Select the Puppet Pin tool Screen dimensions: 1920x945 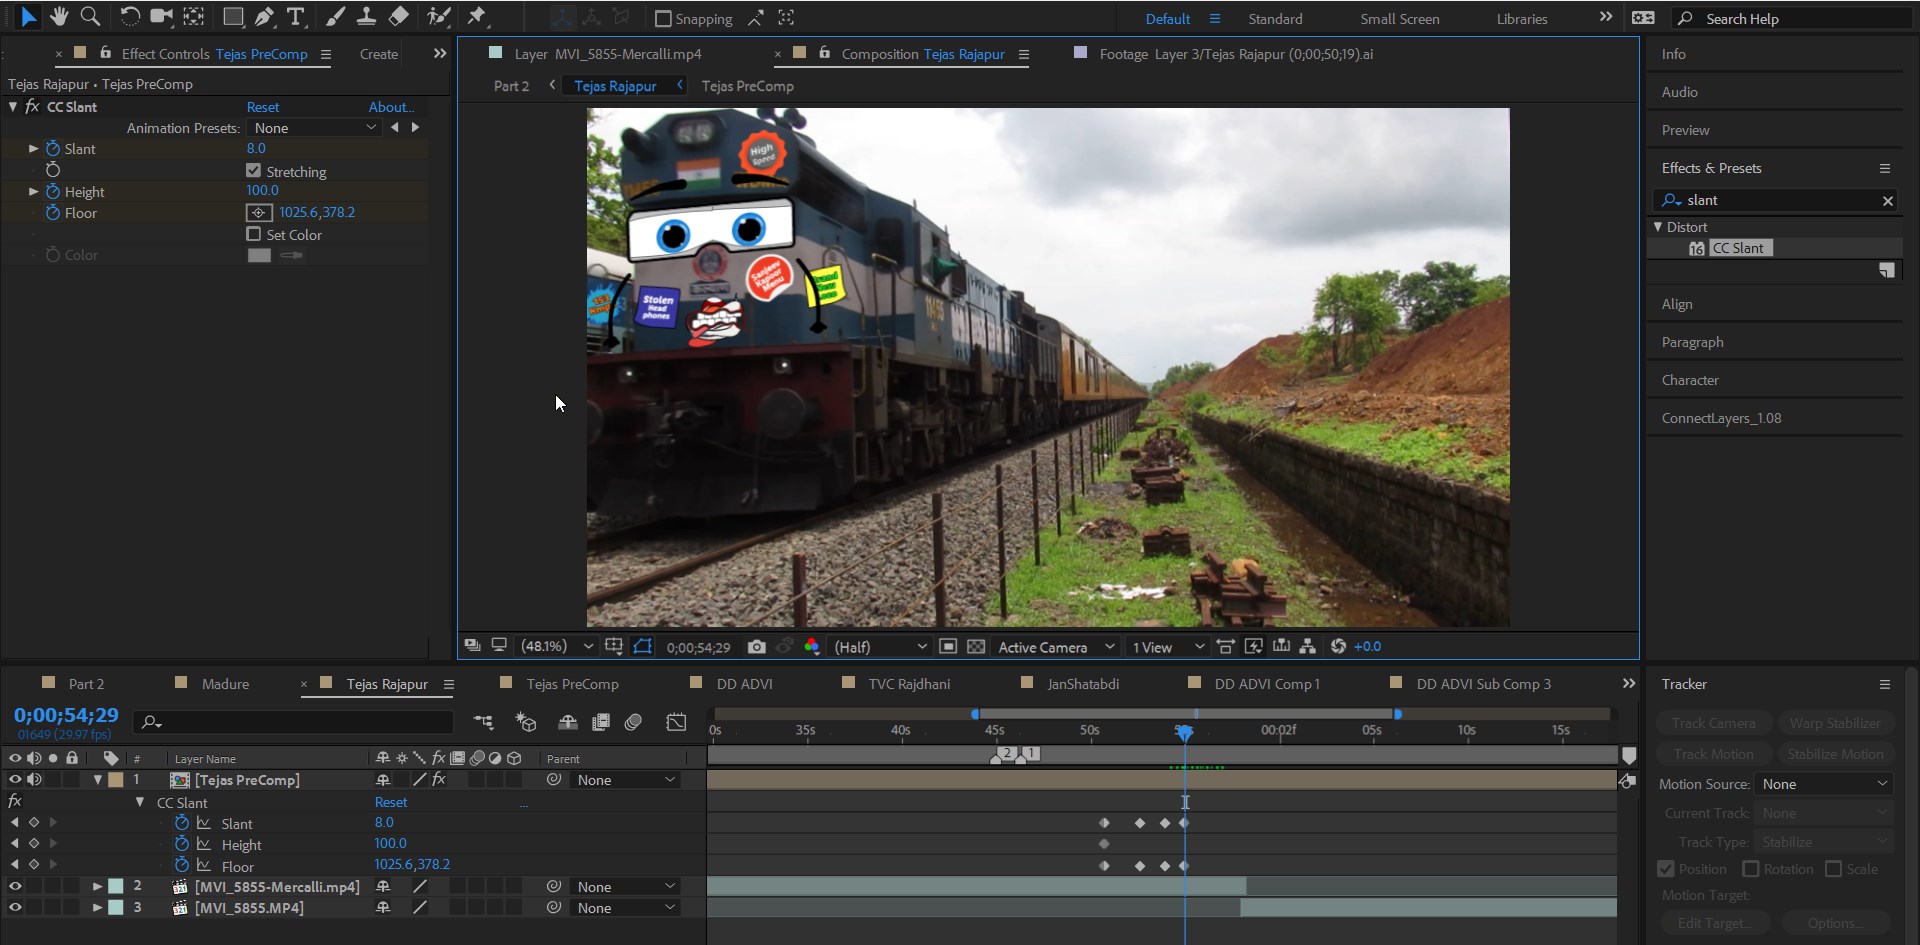coord(476,16)
